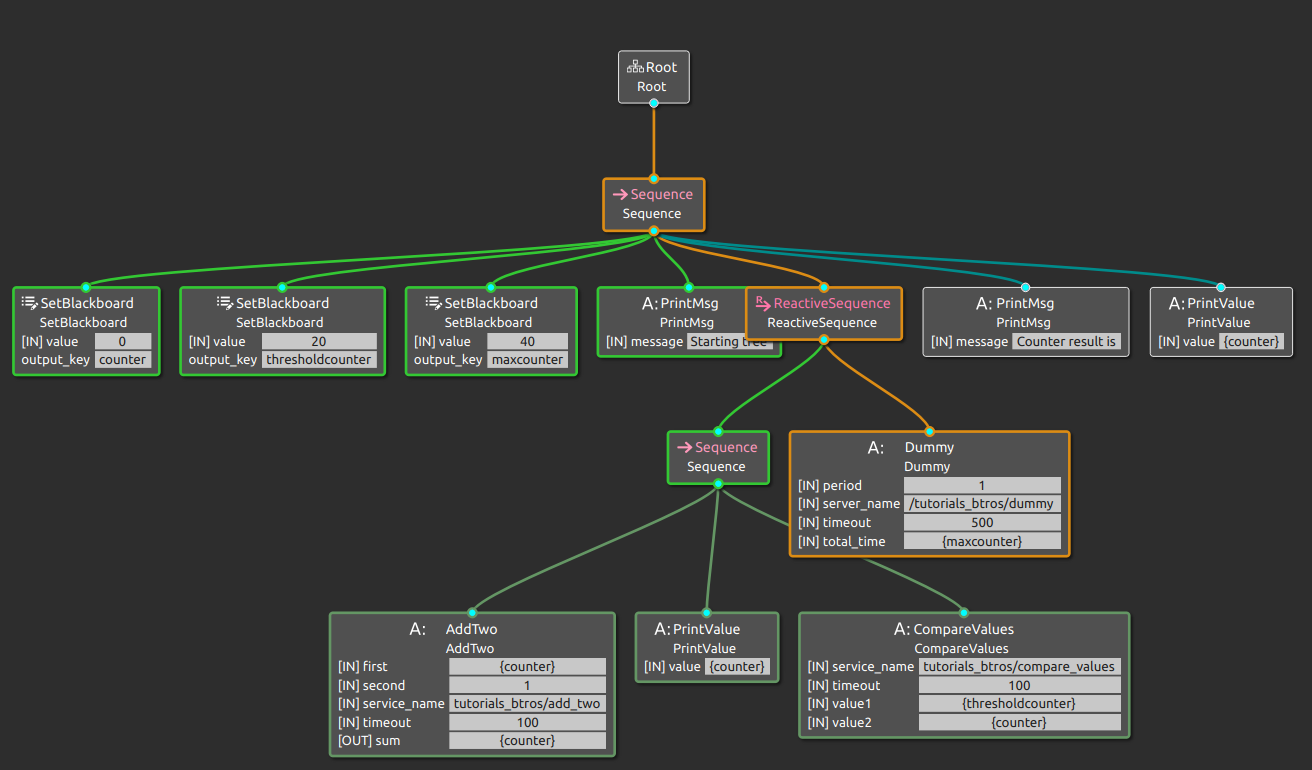Click the output port below the ReactiveSequence node
The width and height of the screenshot is (1312, 770).
[x=823, y=340]
